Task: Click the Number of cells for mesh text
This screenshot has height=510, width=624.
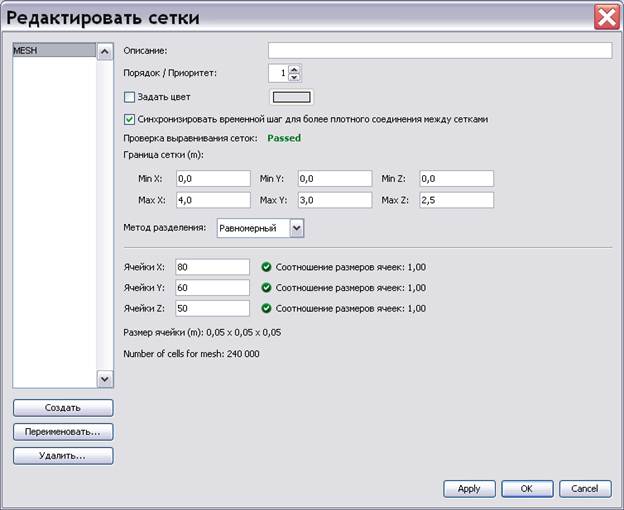Action: tap(191, 354)
